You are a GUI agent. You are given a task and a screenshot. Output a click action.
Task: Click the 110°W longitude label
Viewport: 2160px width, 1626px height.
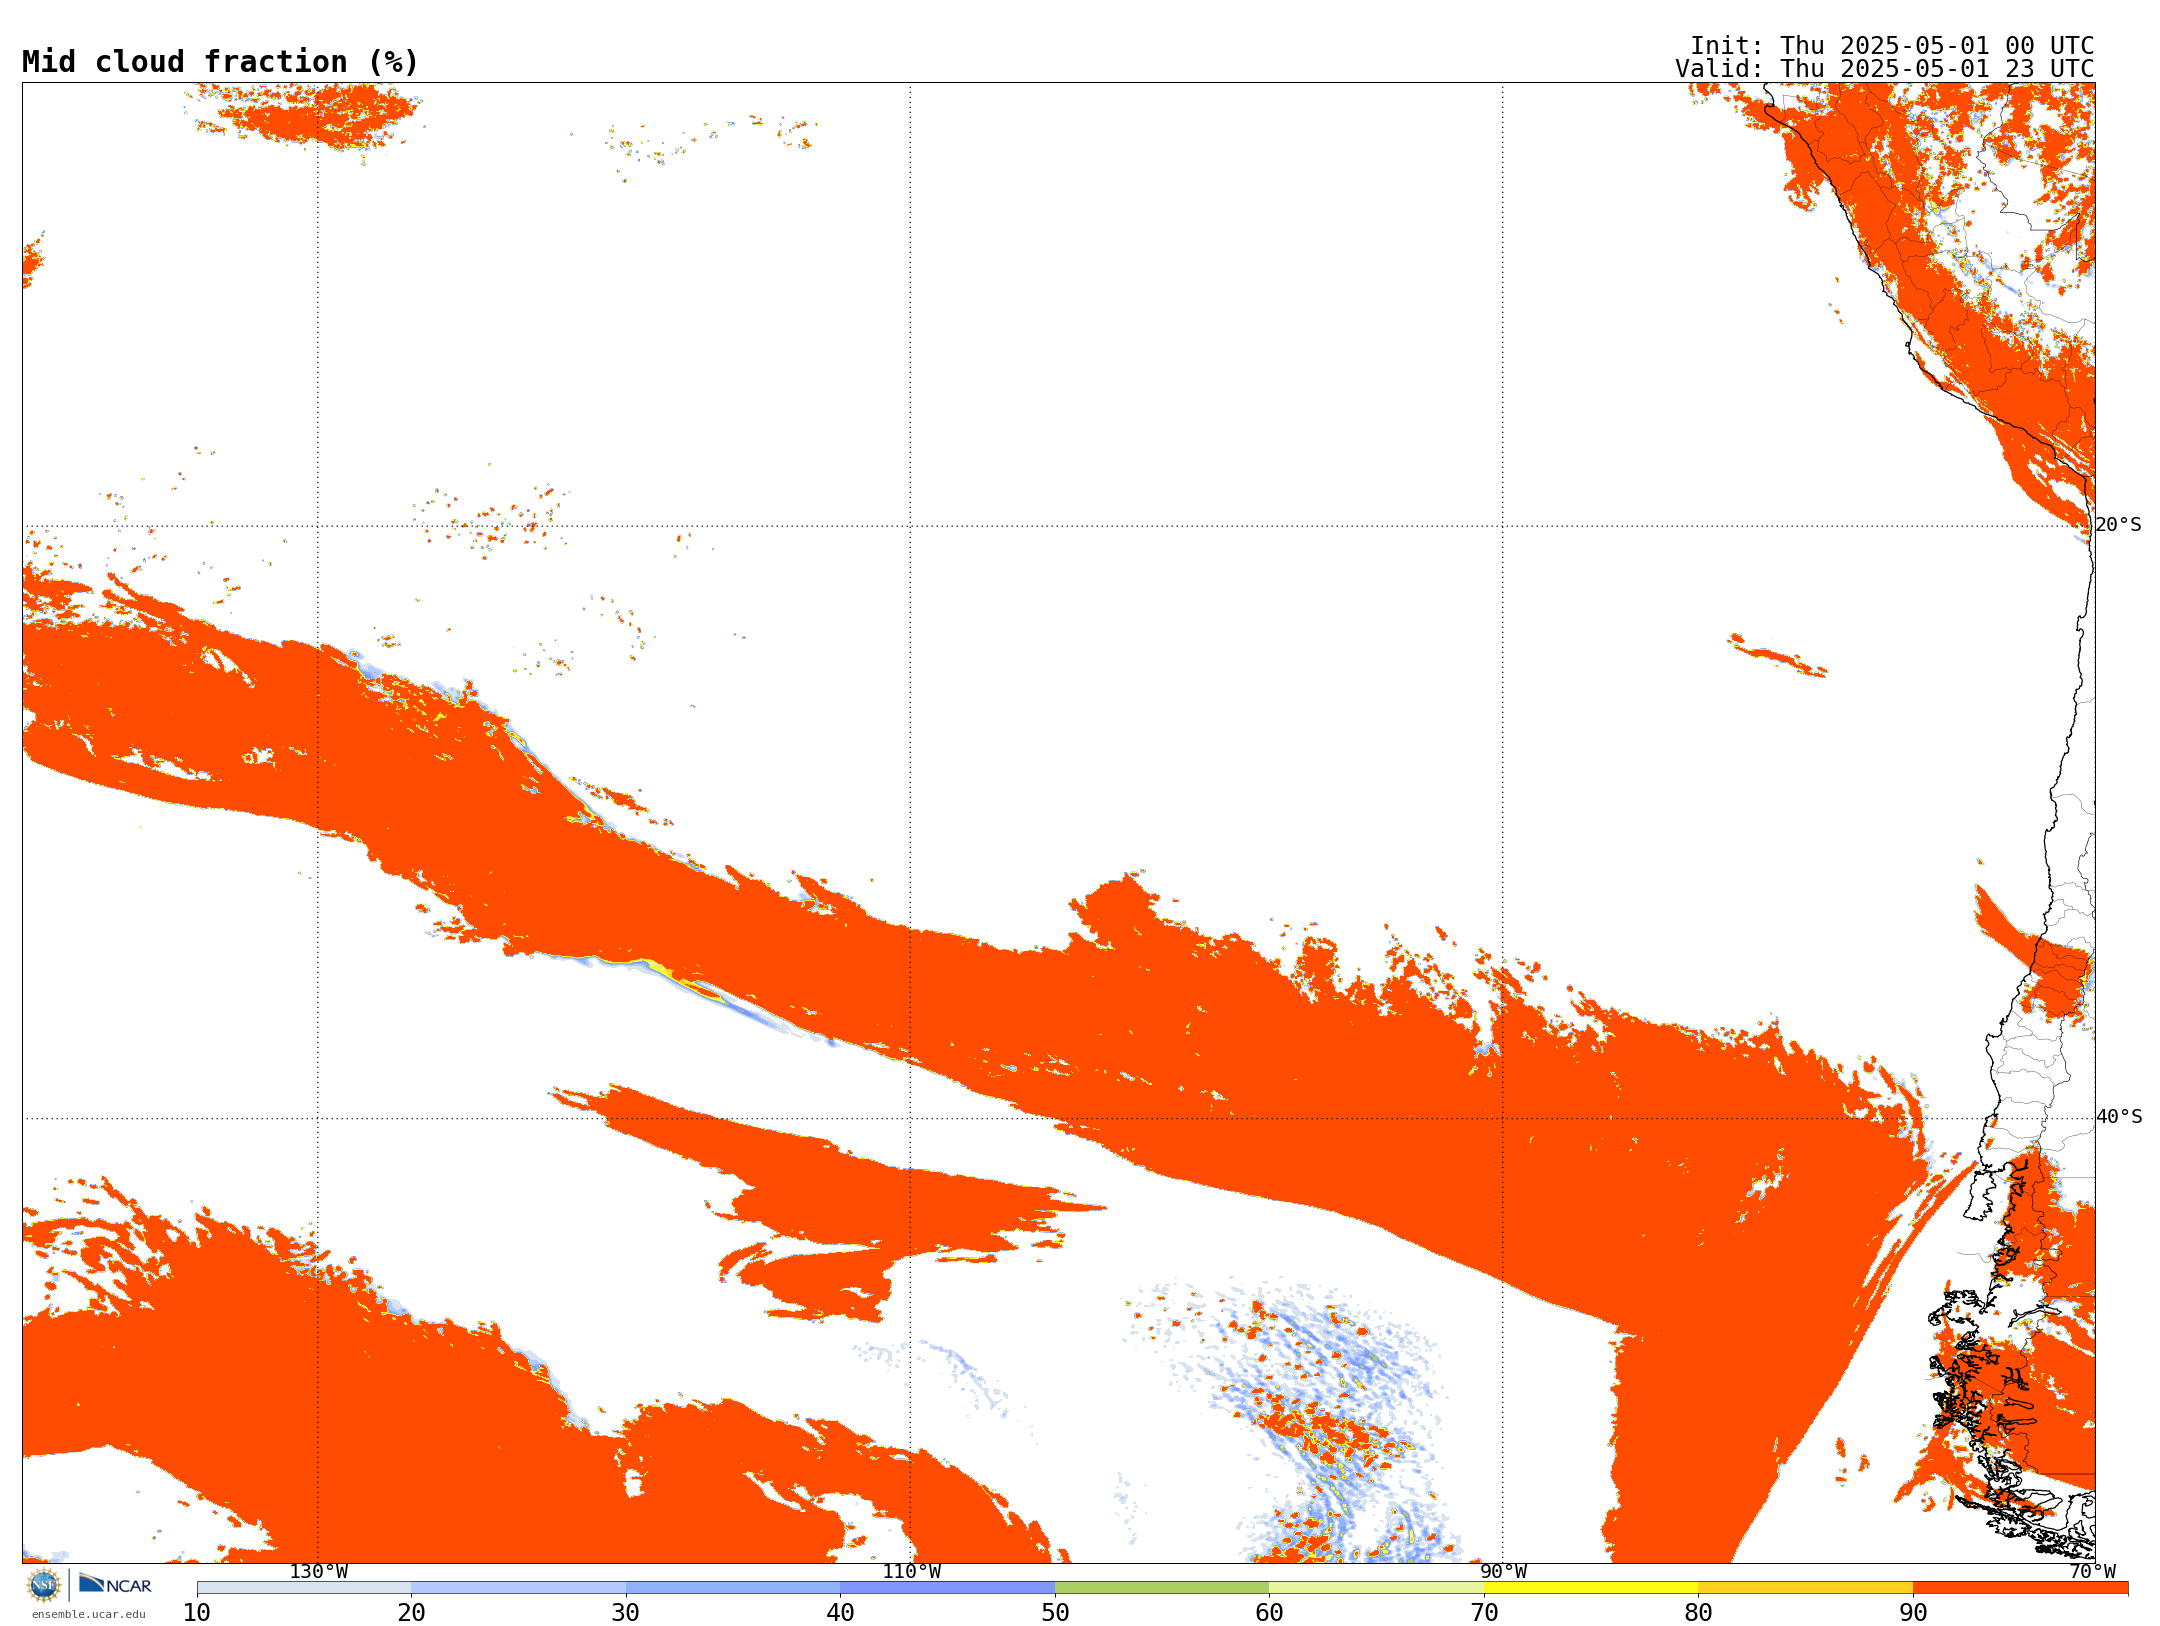point(911,1572)
